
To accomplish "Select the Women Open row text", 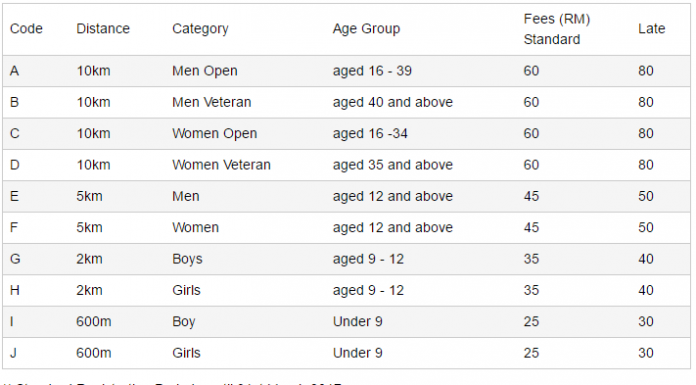I will pyautogui.click(x=214, y=134).
